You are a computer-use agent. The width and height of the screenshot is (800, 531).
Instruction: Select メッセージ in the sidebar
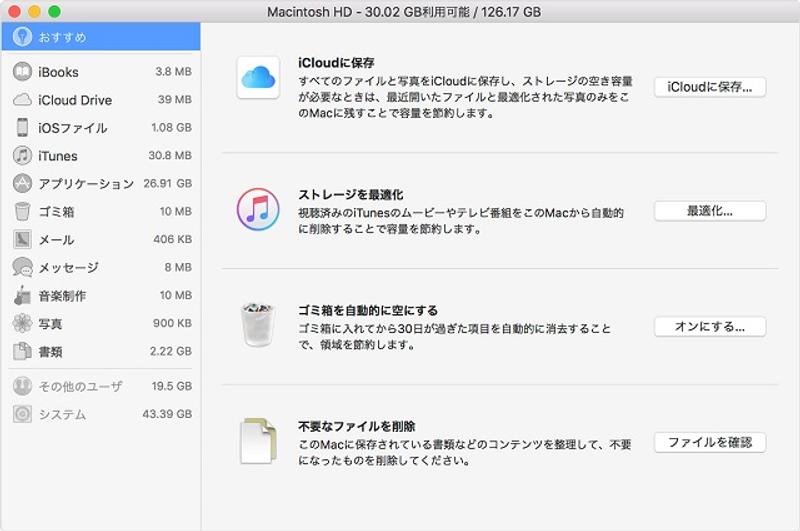101,267
